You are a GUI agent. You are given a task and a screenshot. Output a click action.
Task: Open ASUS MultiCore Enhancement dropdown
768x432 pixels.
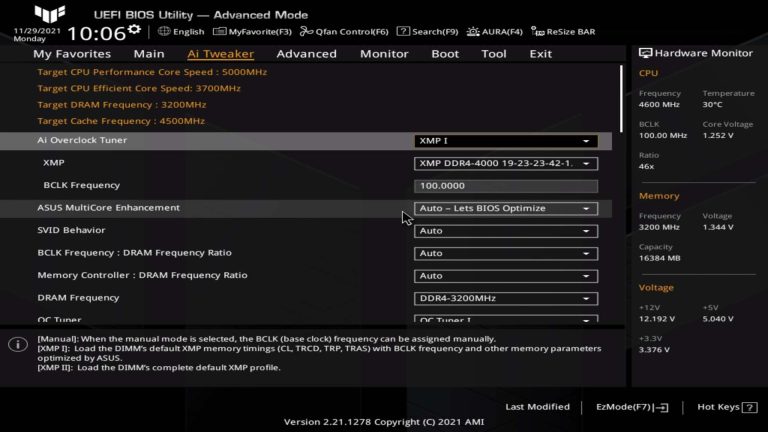[506, 209]
